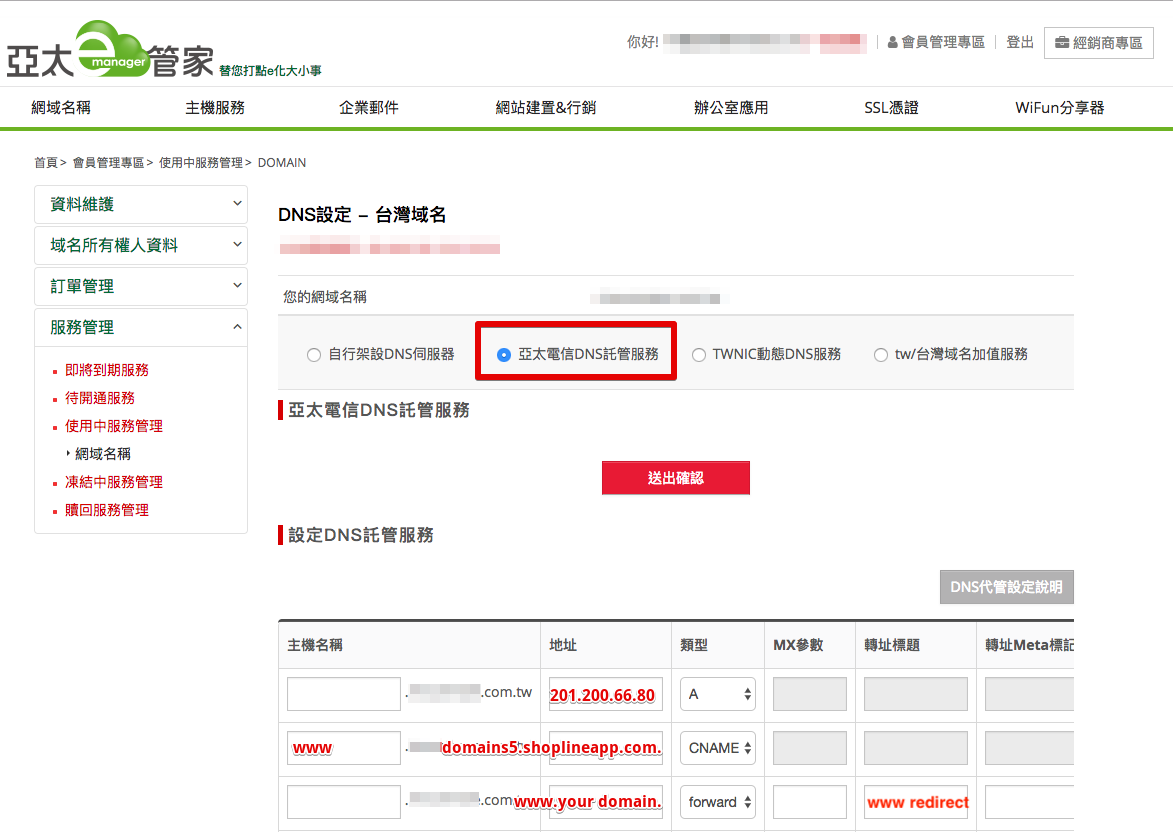Open the record type dropdown showing A

click(x=717, y=694)
